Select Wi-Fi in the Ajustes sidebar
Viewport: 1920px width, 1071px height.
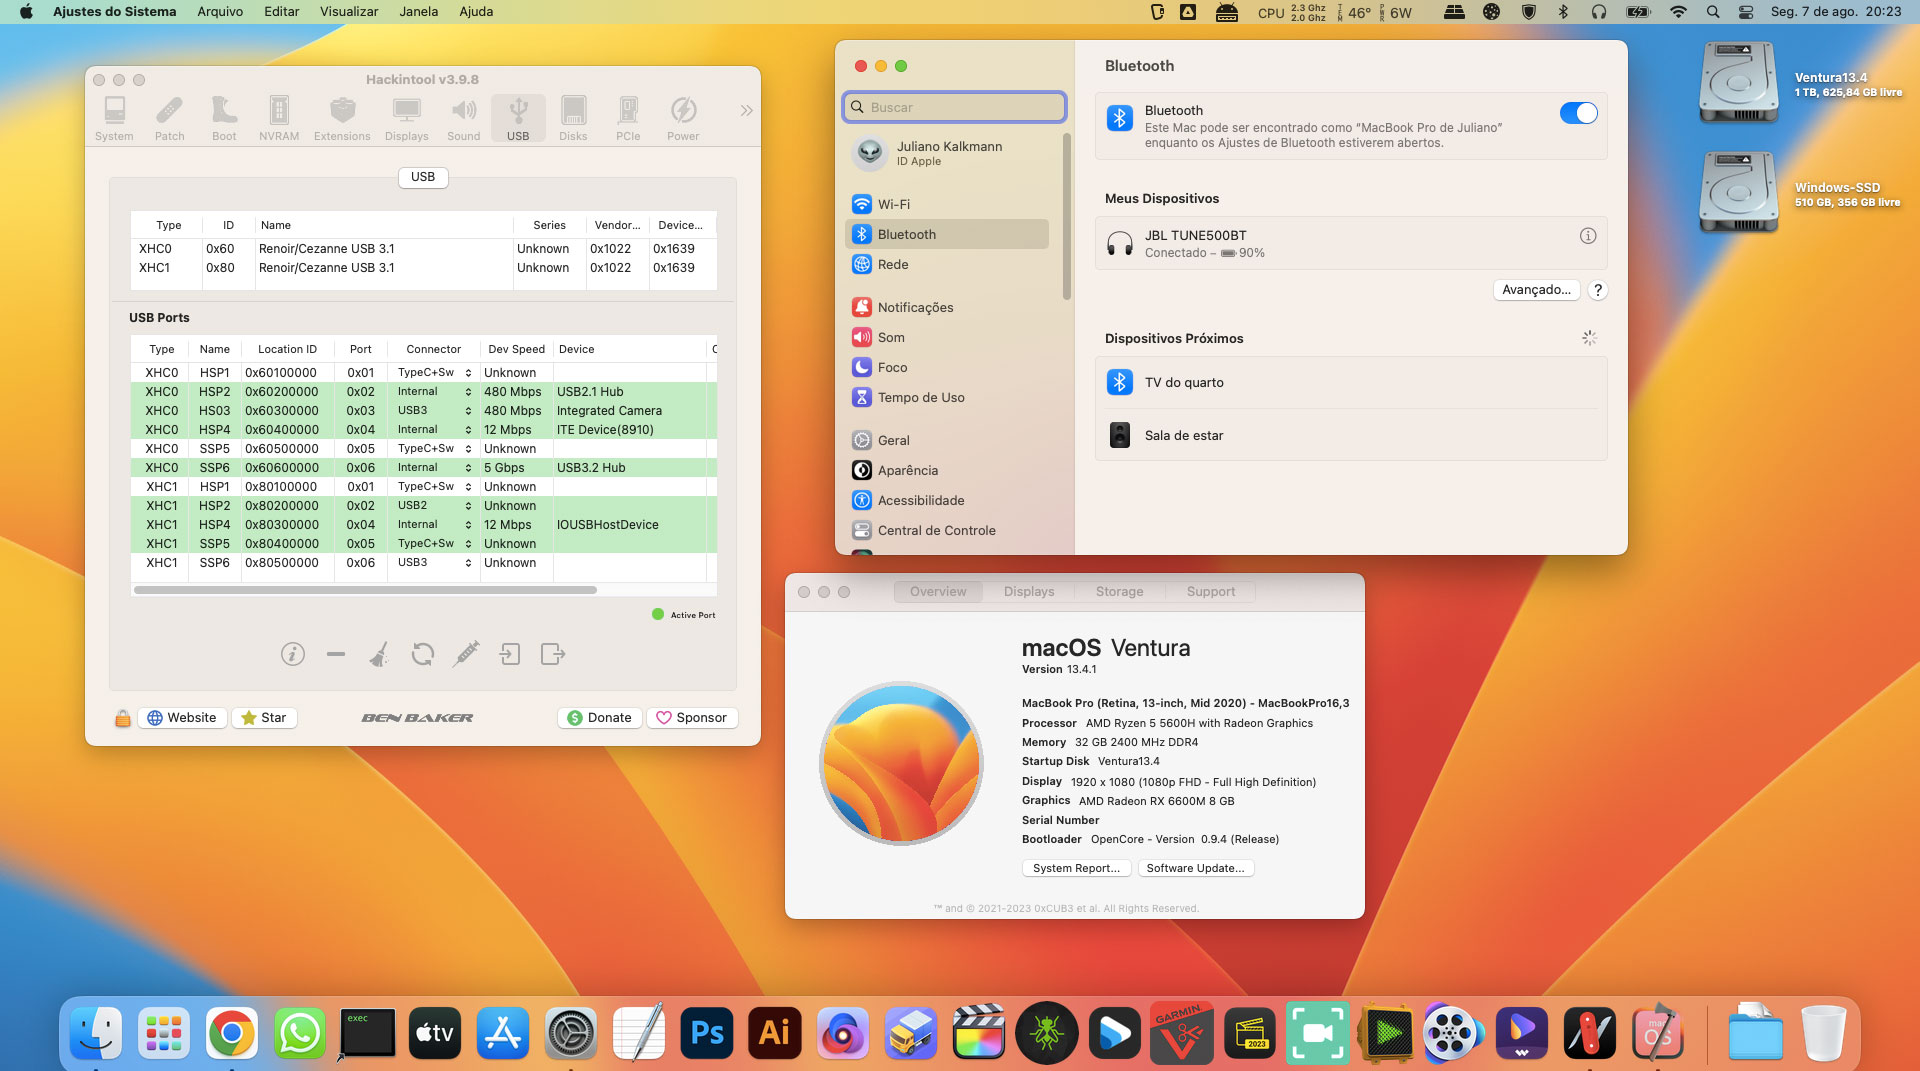[x=893, y=203]
